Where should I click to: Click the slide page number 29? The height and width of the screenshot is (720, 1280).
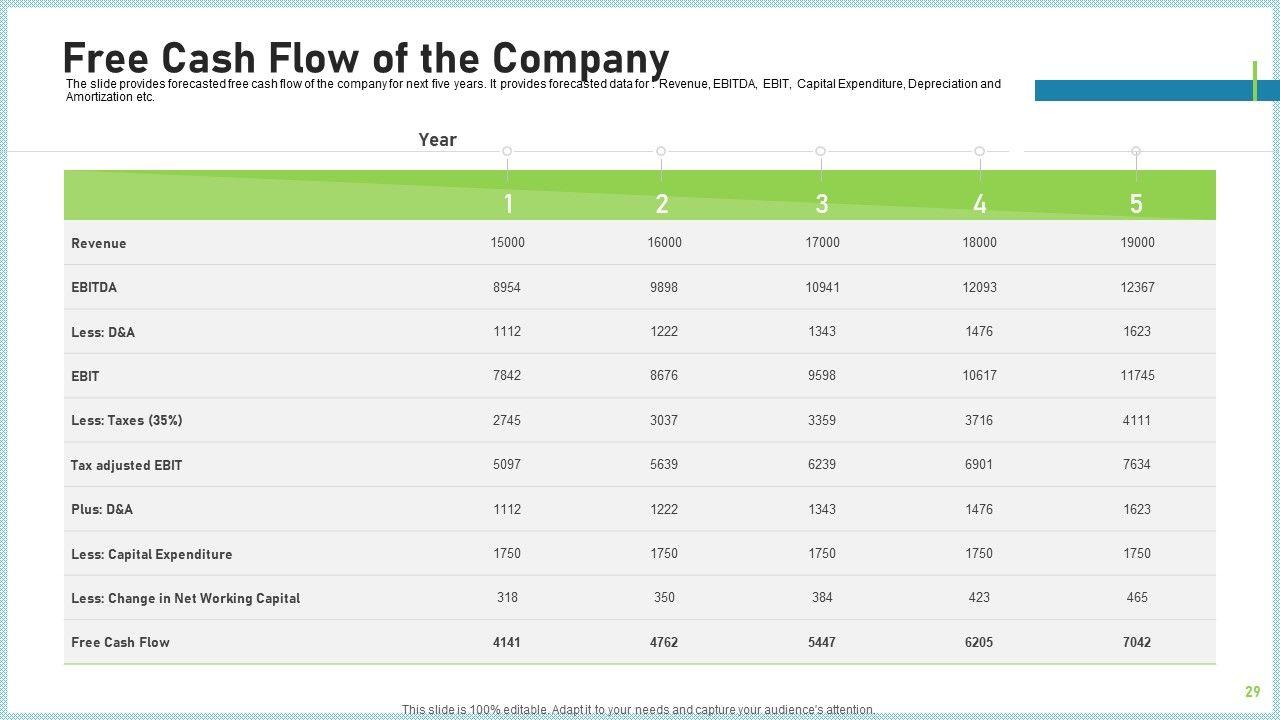pyautogui.click(x=1252, y=692)
